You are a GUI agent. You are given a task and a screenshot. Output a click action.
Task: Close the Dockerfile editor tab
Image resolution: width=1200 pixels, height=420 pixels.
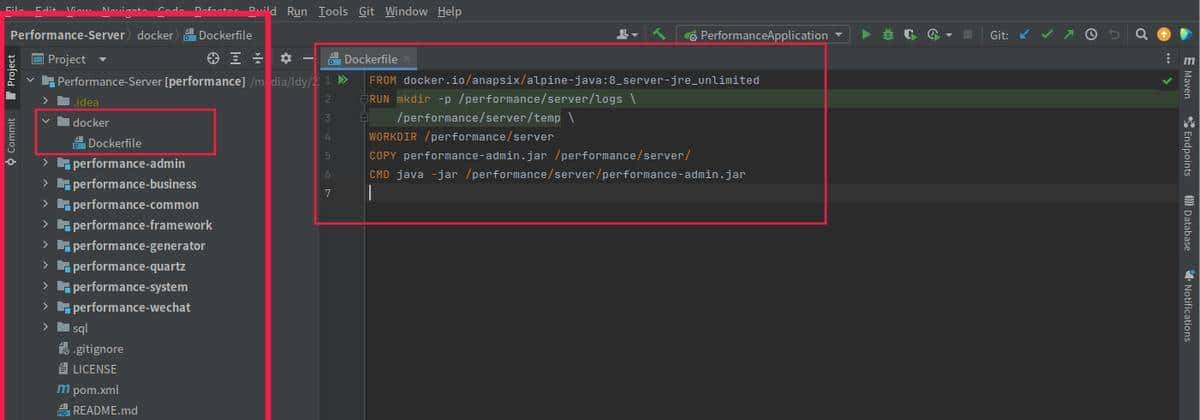point(406,59)
